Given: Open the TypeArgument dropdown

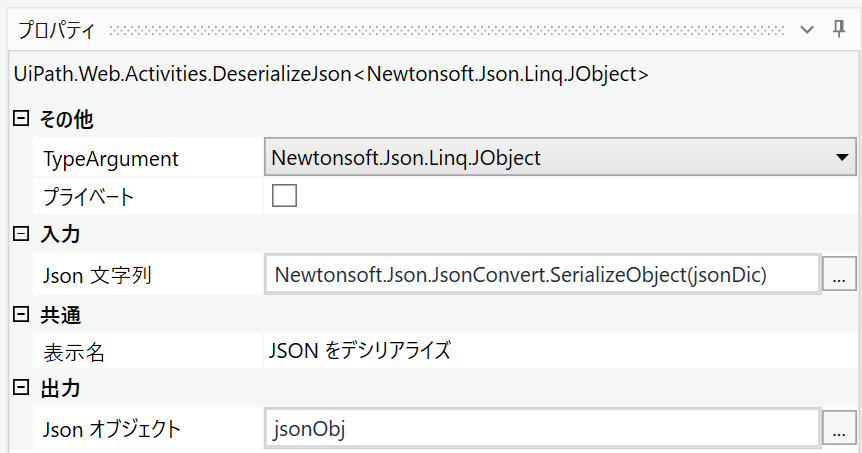Looking at the screenshot, I should click(x=840, y=158).
